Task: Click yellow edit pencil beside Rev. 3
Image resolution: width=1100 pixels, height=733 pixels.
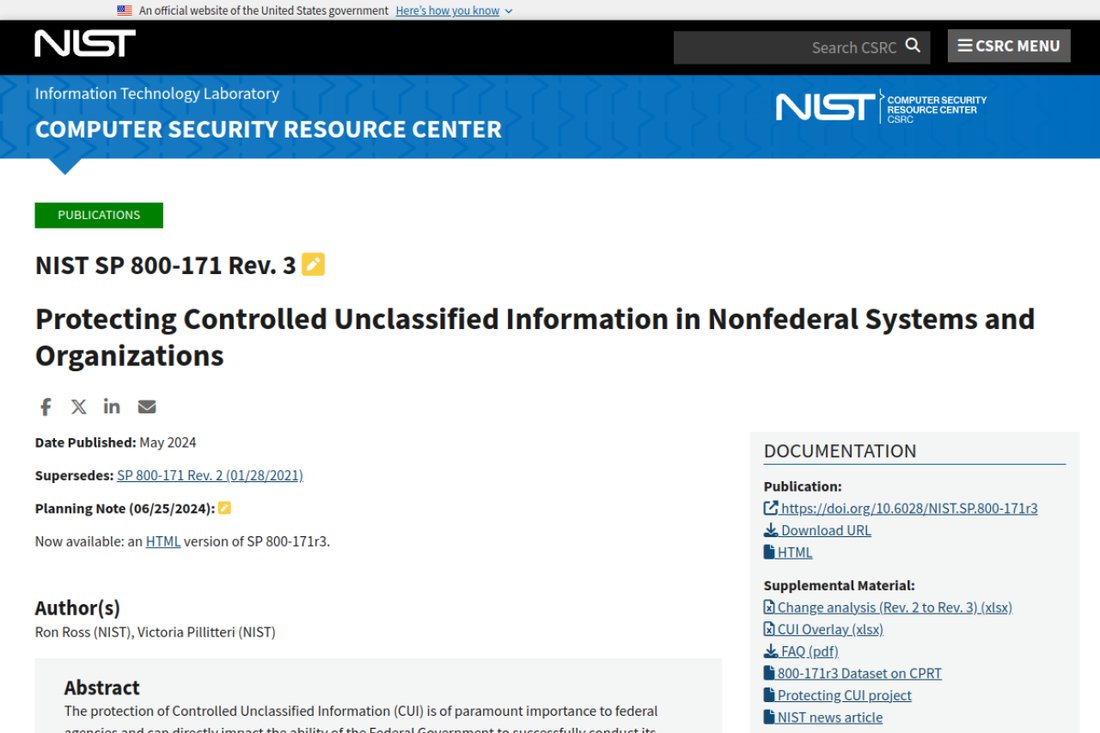Action: pos(313,264)
